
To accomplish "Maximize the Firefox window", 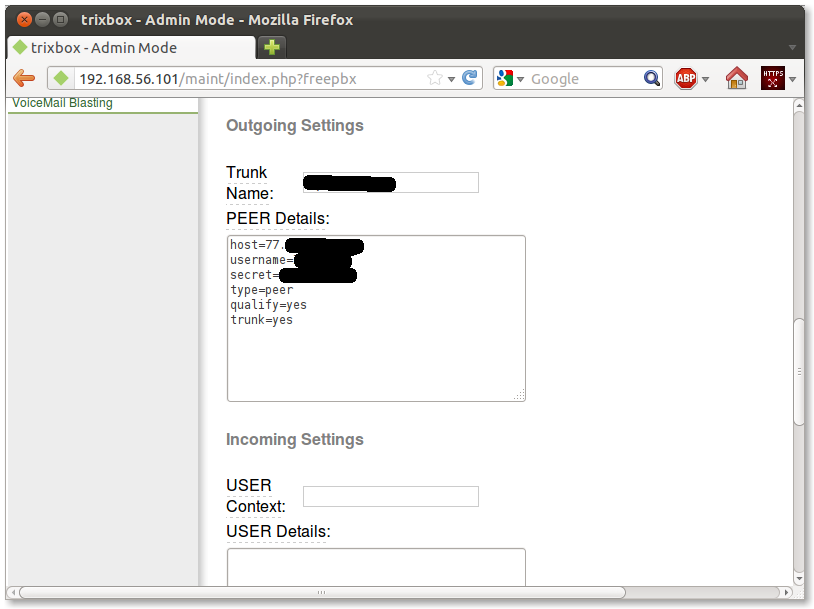I will click(x=61, y=20).
